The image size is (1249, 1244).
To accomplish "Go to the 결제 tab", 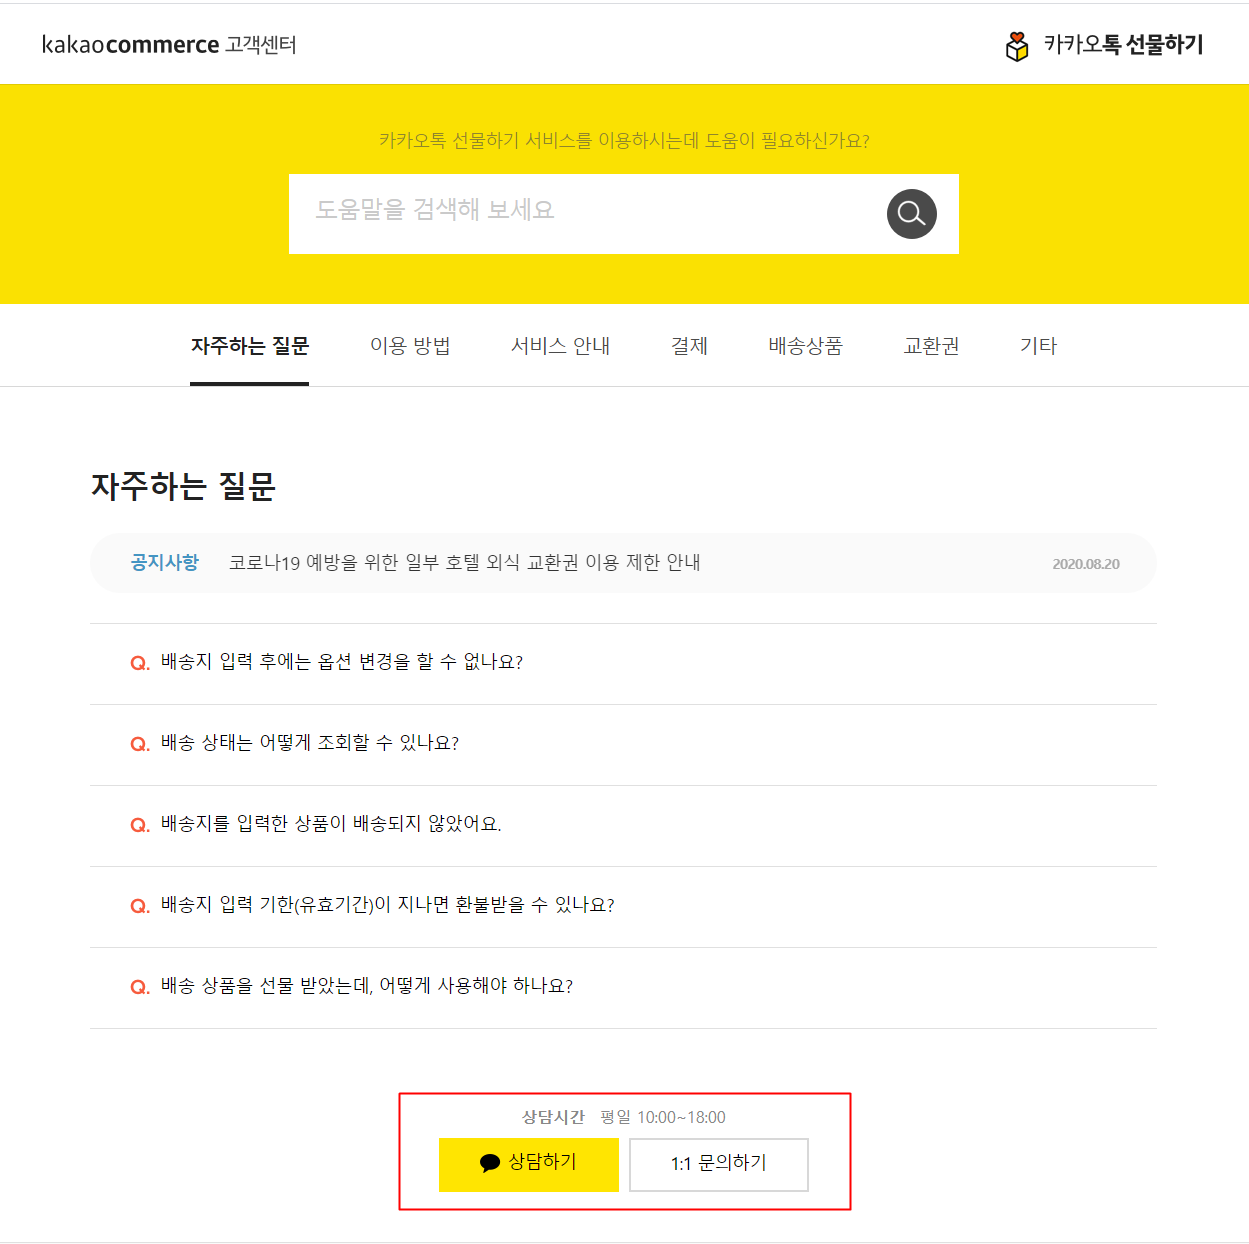I will 689,346.
